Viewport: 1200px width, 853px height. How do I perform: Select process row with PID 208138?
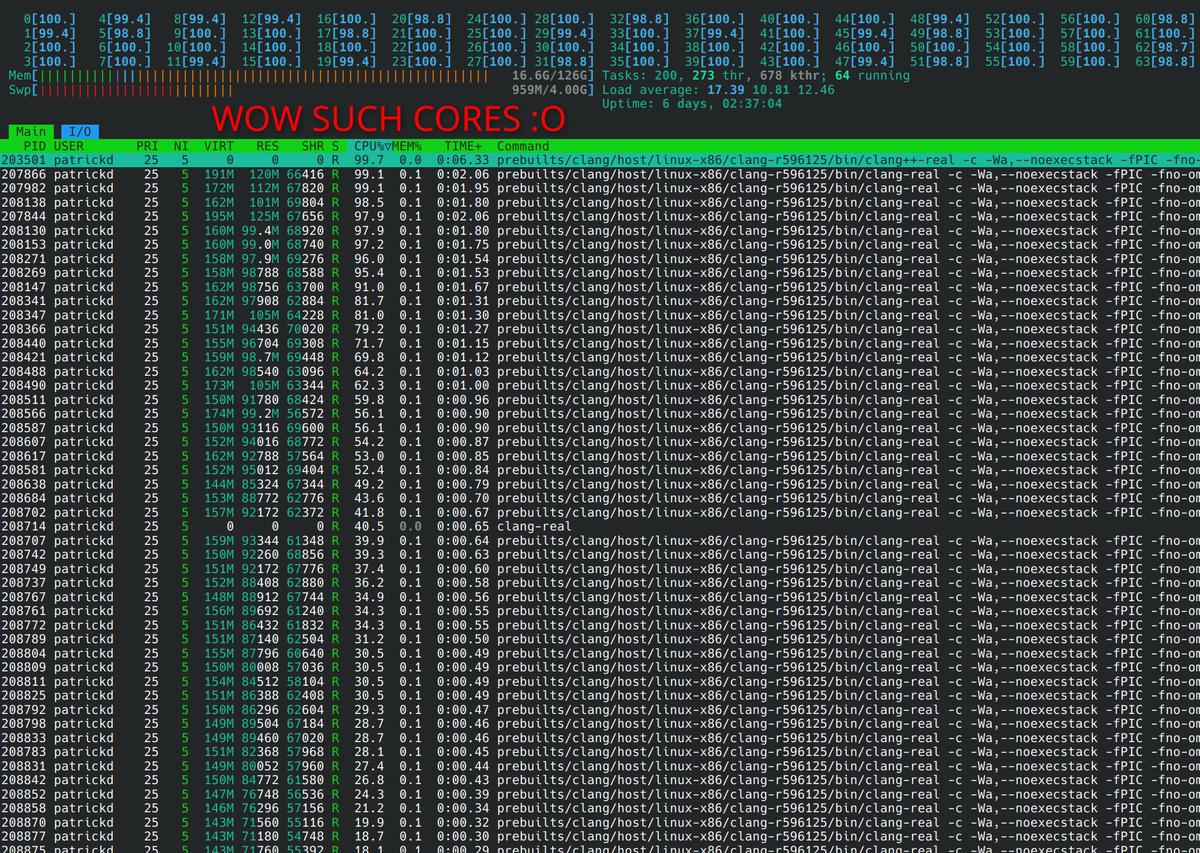point(600,202)
